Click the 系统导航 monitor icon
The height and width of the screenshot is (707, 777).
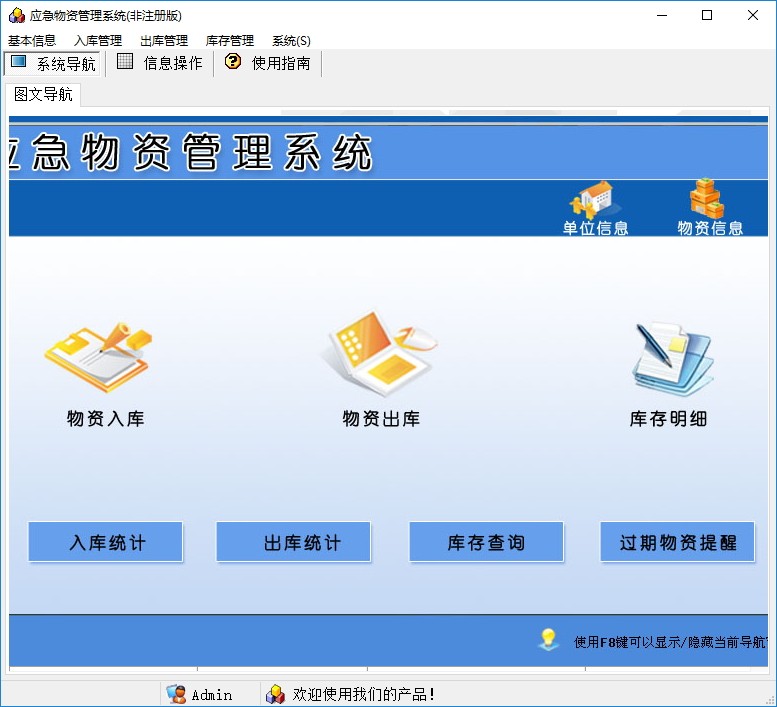pos(19,61)
